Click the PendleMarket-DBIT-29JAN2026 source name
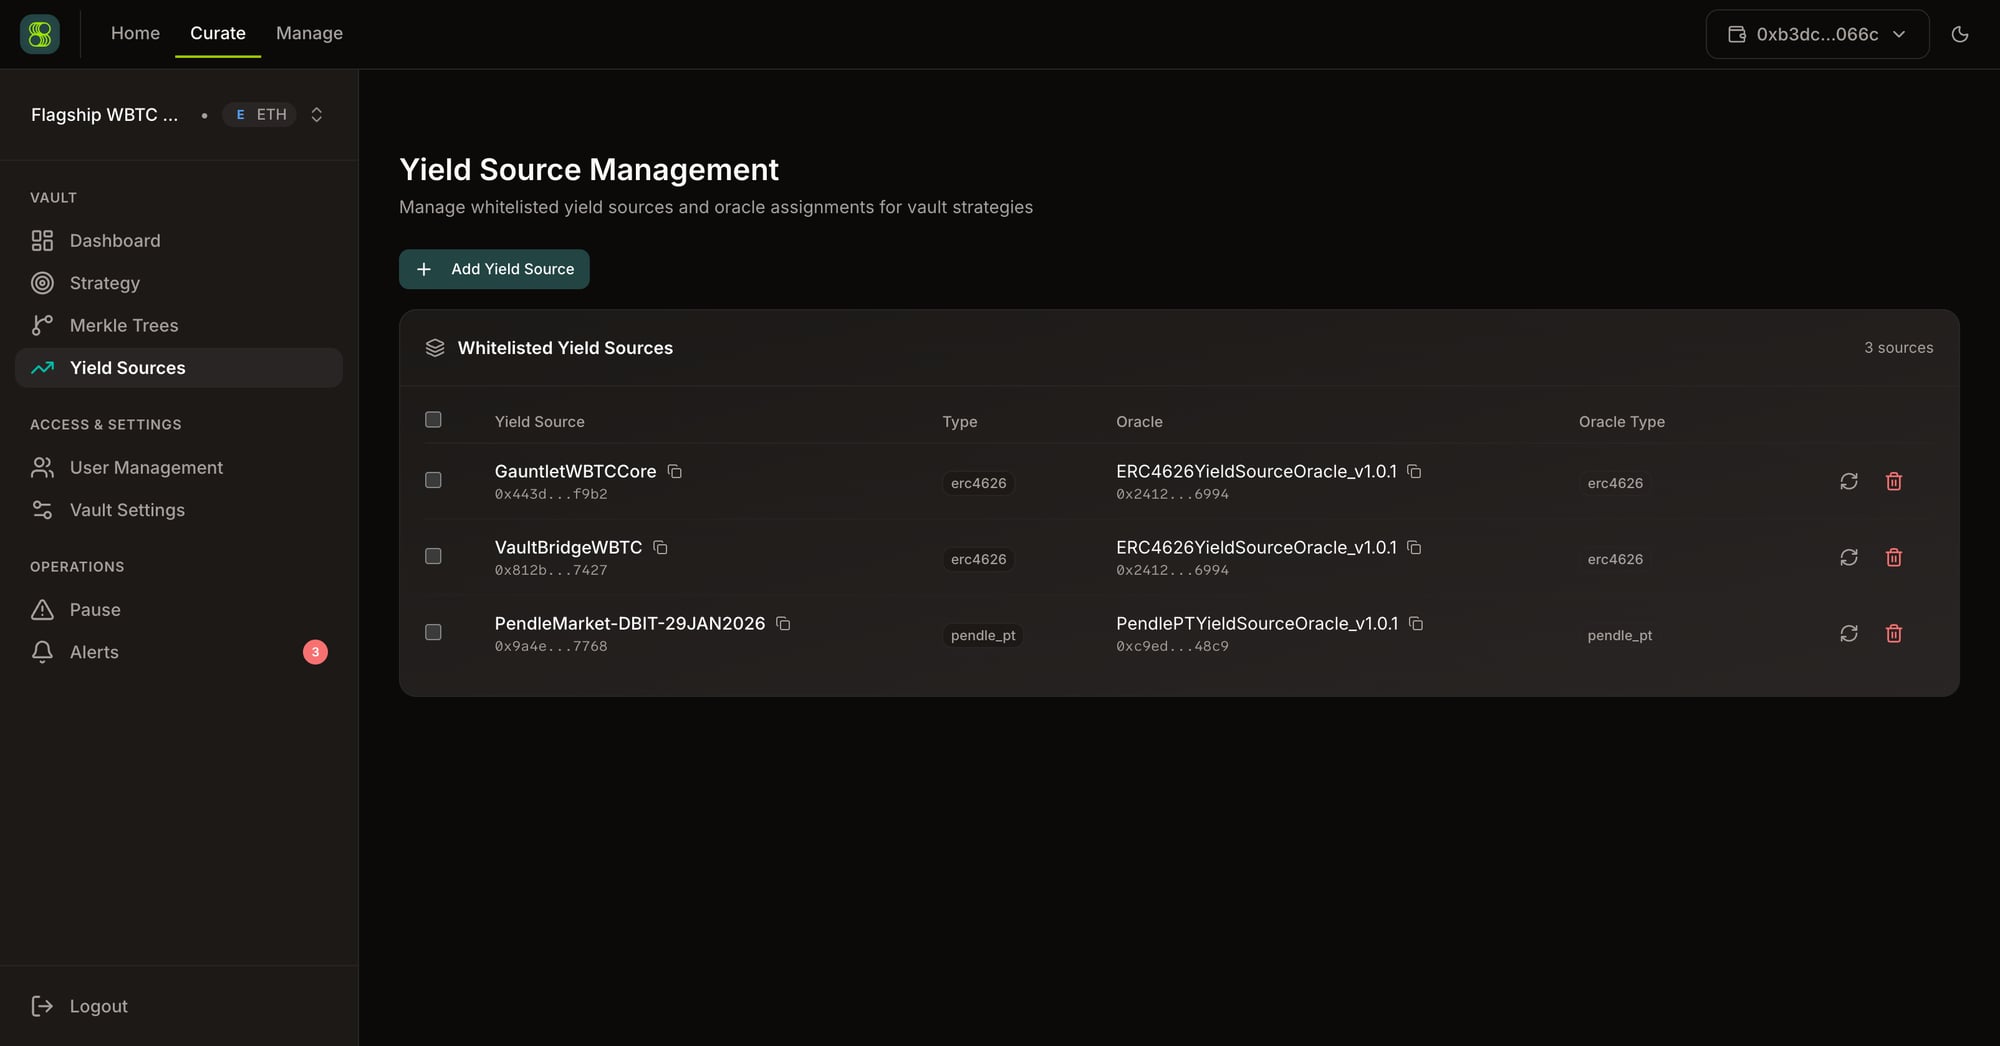This screenshot has height=1046, width=2000. pos(630,623)
